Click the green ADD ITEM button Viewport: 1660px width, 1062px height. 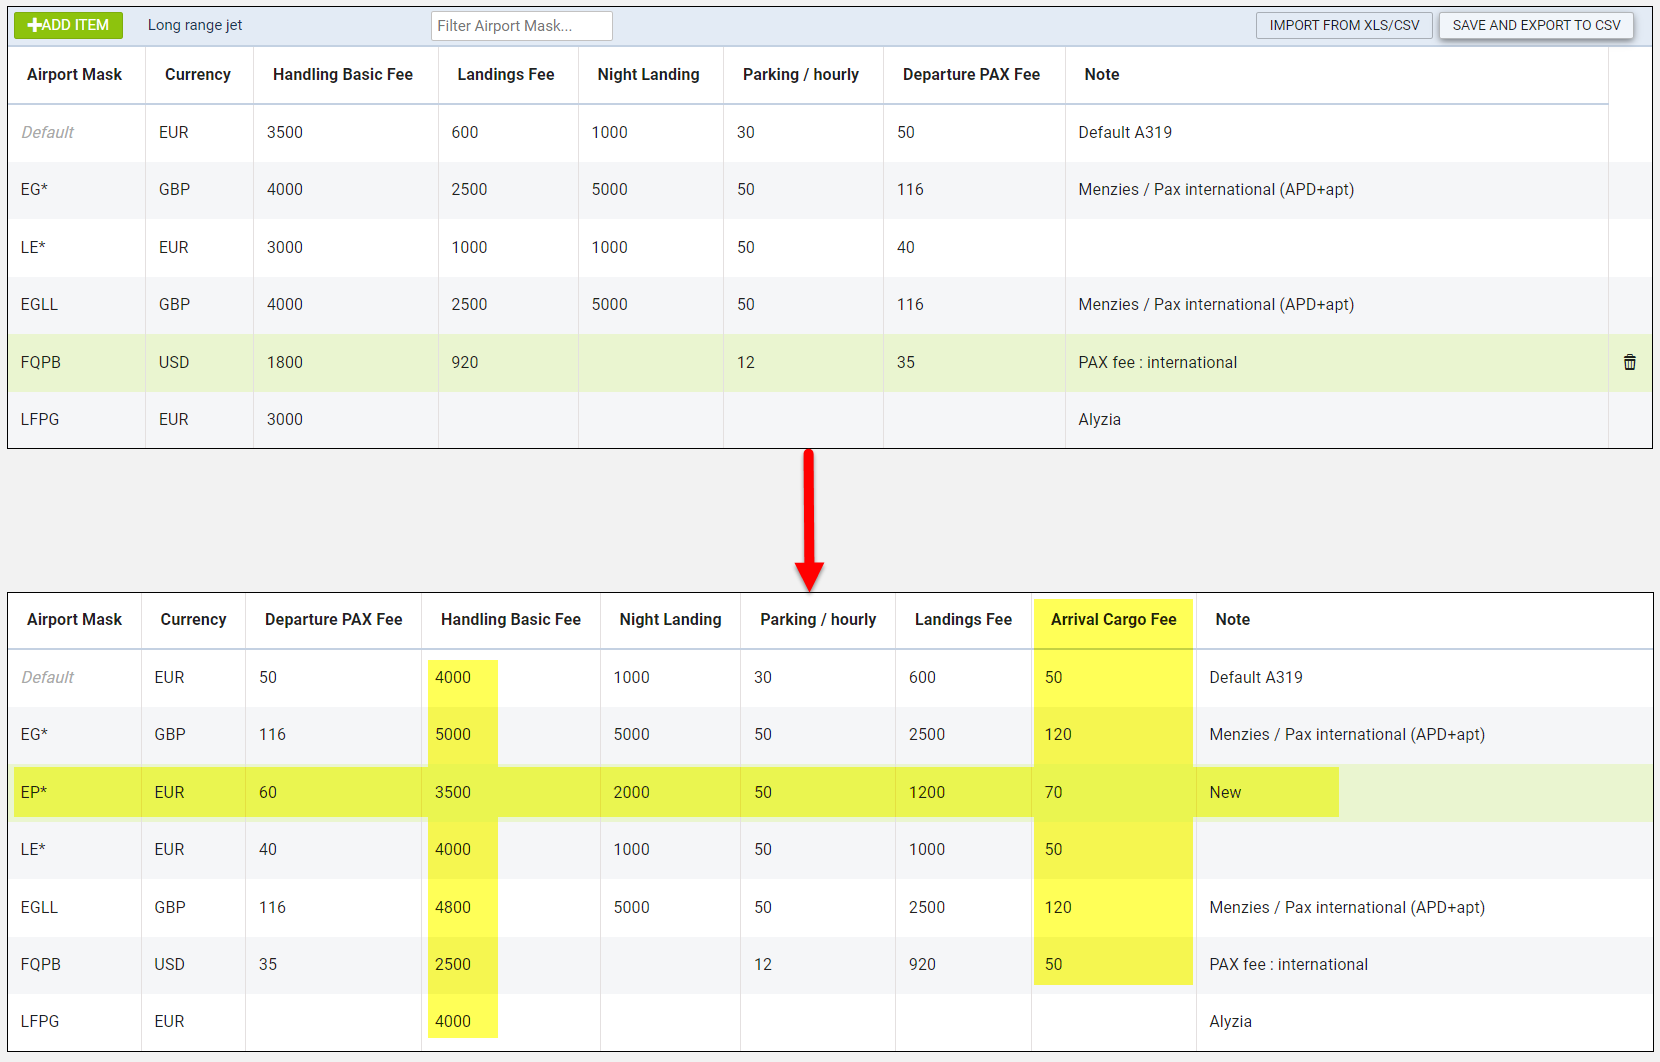pyautogui.click(x=68, y=25)
